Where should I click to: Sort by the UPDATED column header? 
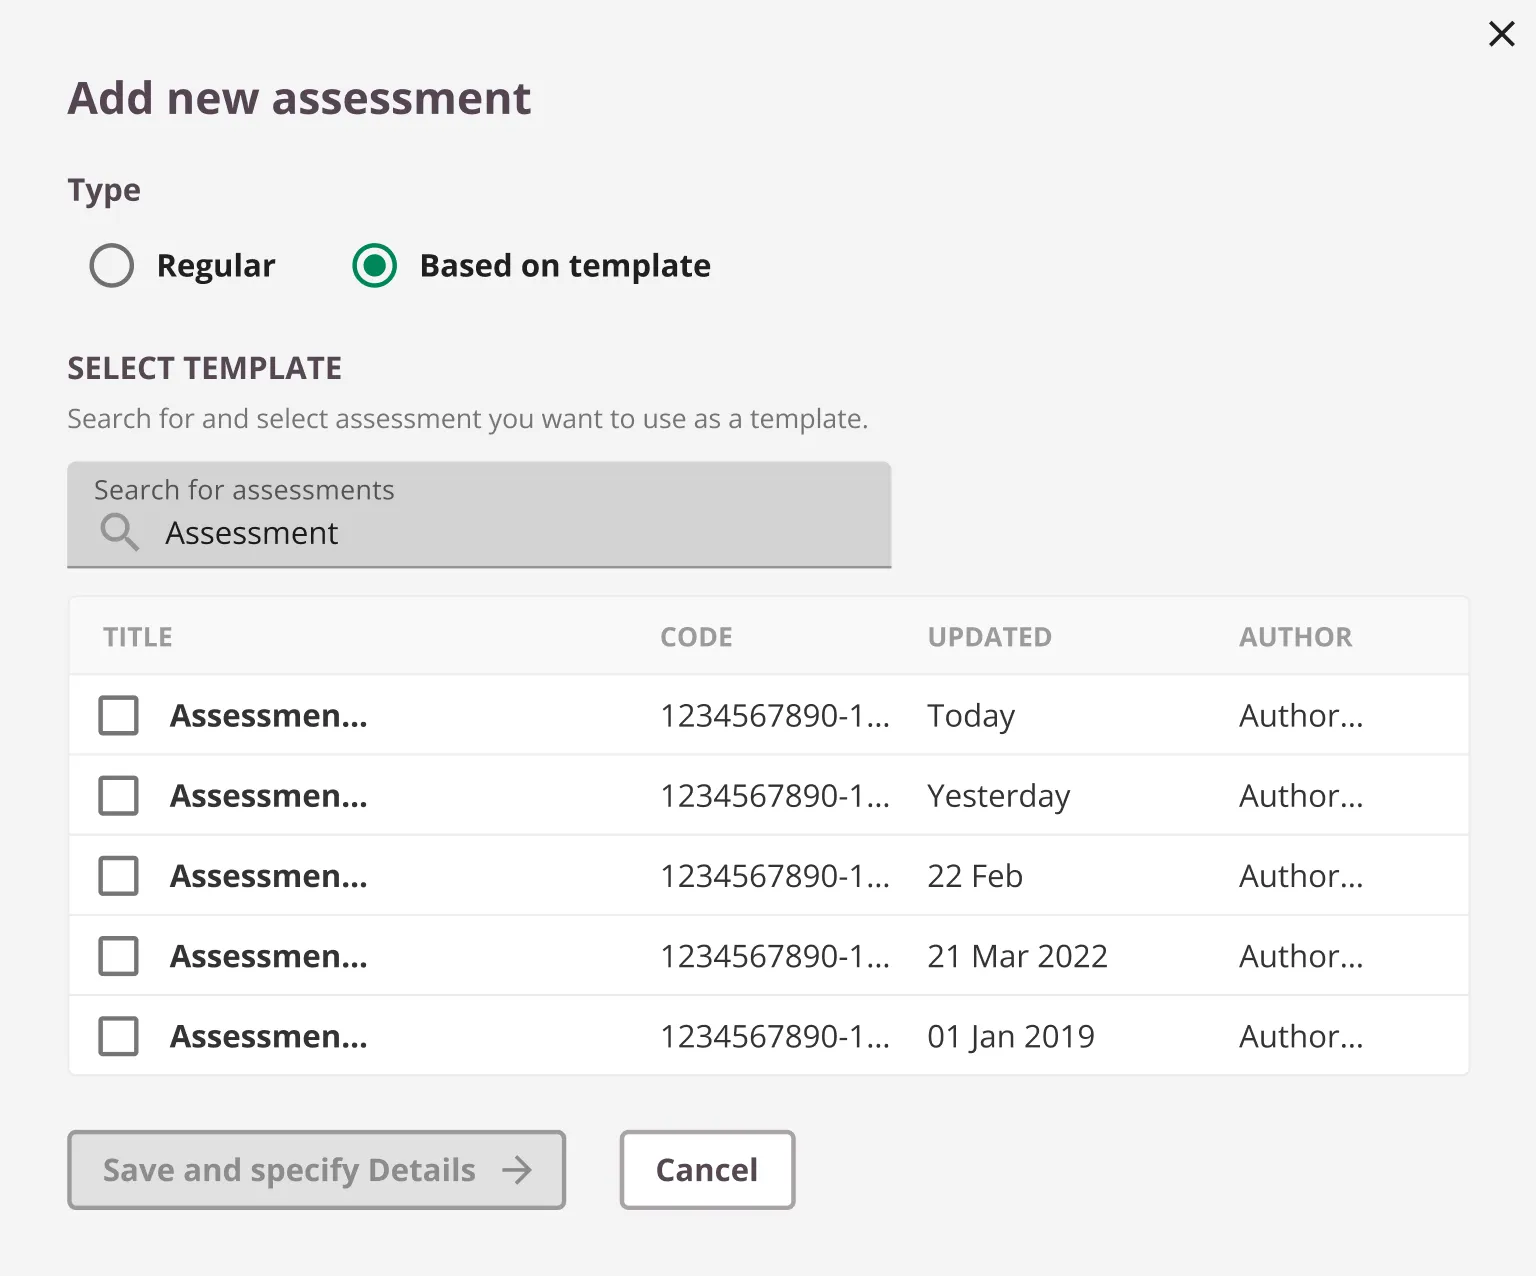point(989,637)
